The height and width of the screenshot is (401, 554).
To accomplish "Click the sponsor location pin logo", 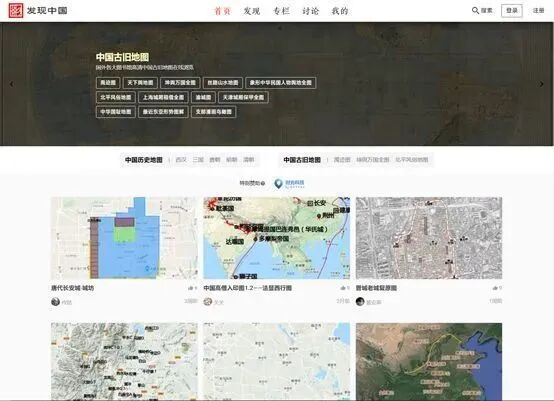I will click(279, 183).
